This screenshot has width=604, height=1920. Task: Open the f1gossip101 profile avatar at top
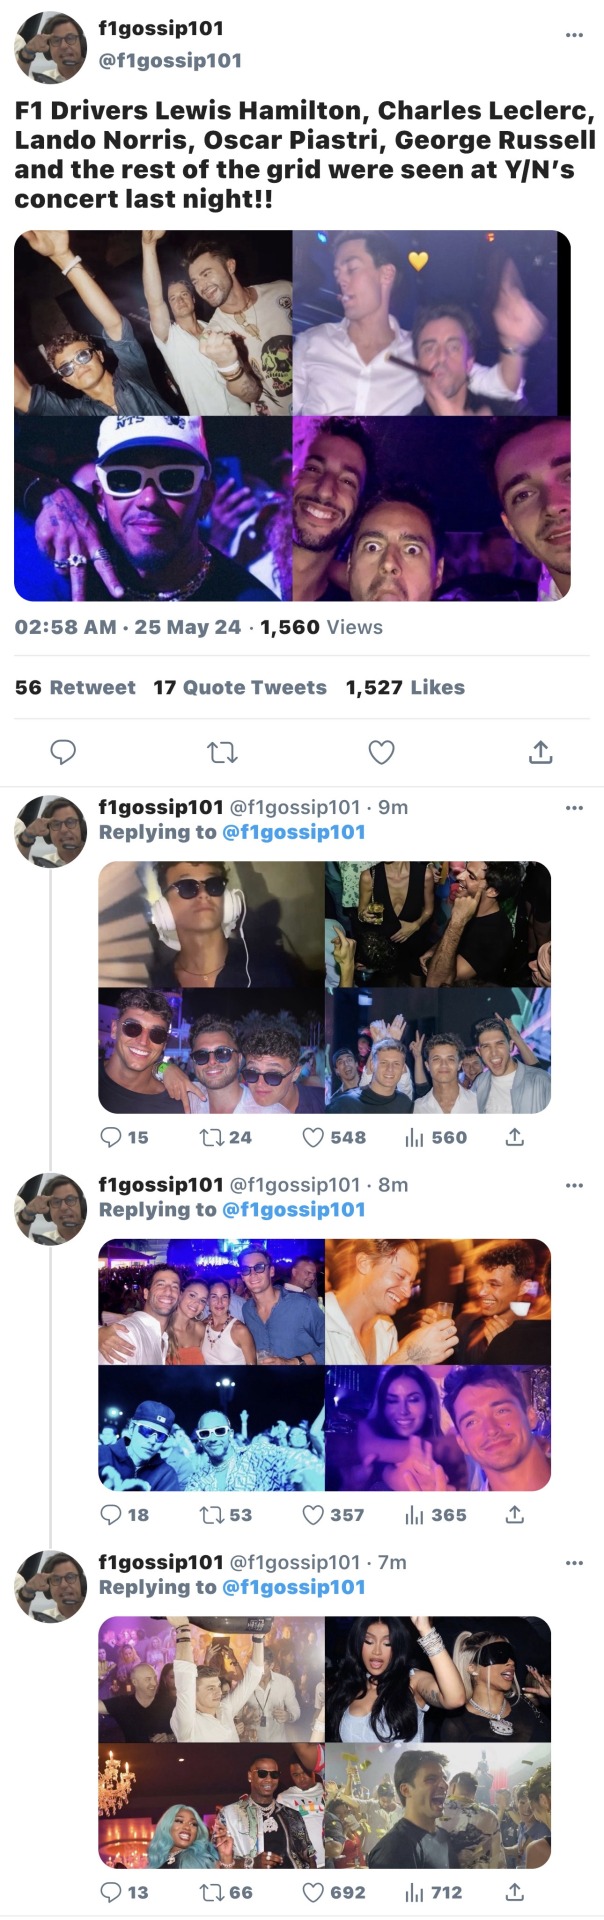click(x=51, y=47)
